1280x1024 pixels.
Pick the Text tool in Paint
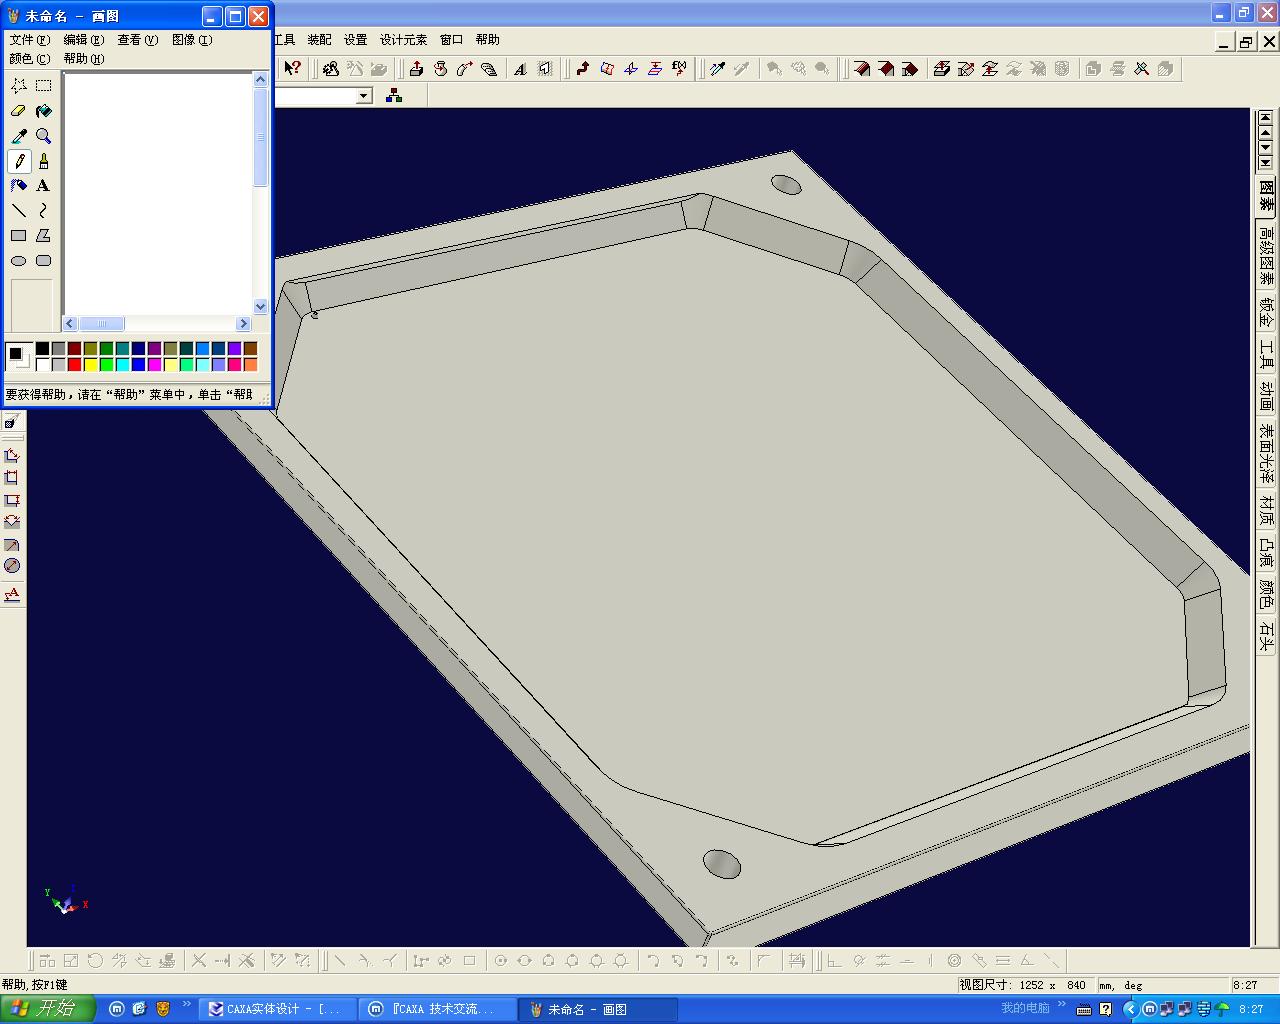click(x=43, y=186)
